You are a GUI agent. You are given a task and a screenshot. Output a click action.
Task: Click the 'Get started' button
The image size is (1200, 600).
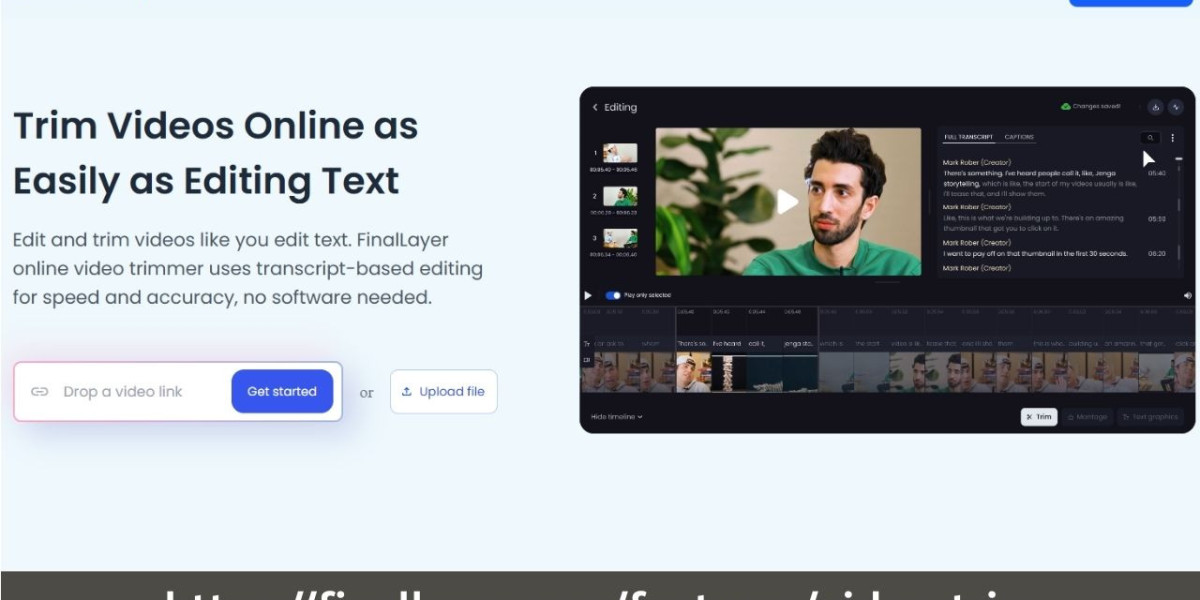point(282,391)
